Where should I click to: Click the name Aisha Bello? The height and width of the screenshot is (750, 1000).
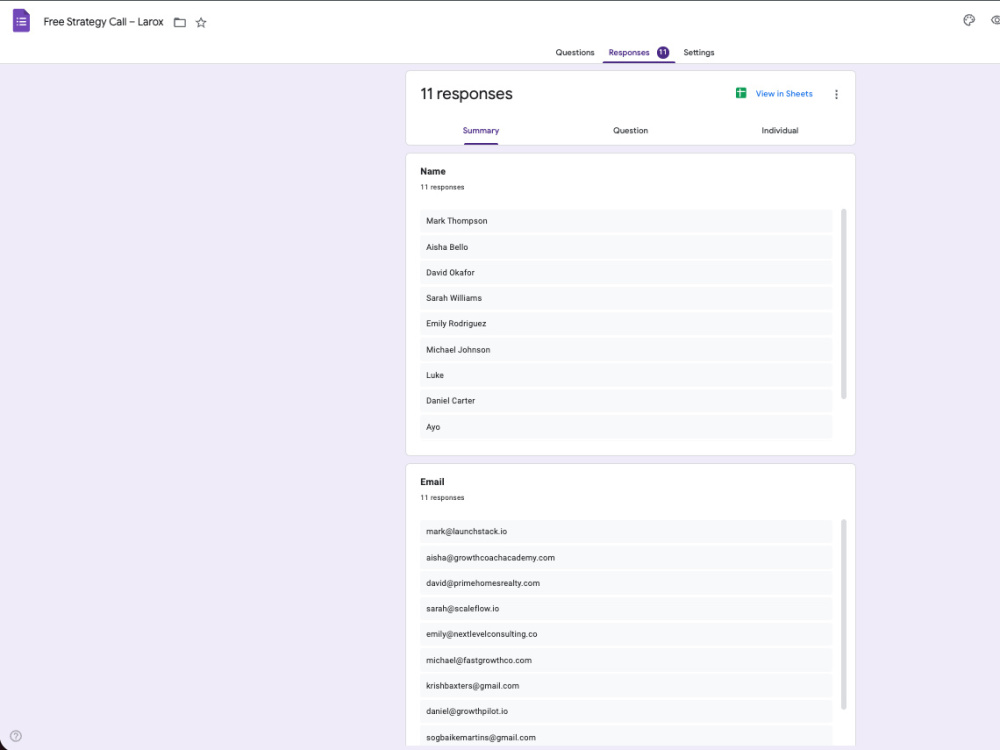(447, 247)
